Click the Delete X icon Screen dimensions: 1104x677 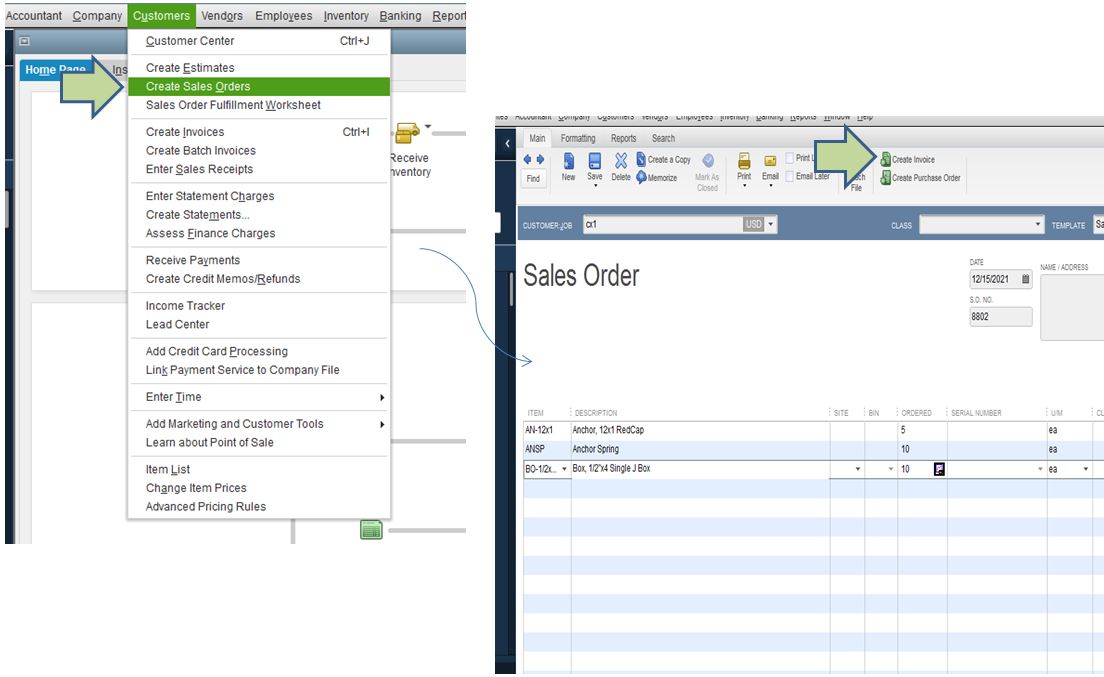621,161
